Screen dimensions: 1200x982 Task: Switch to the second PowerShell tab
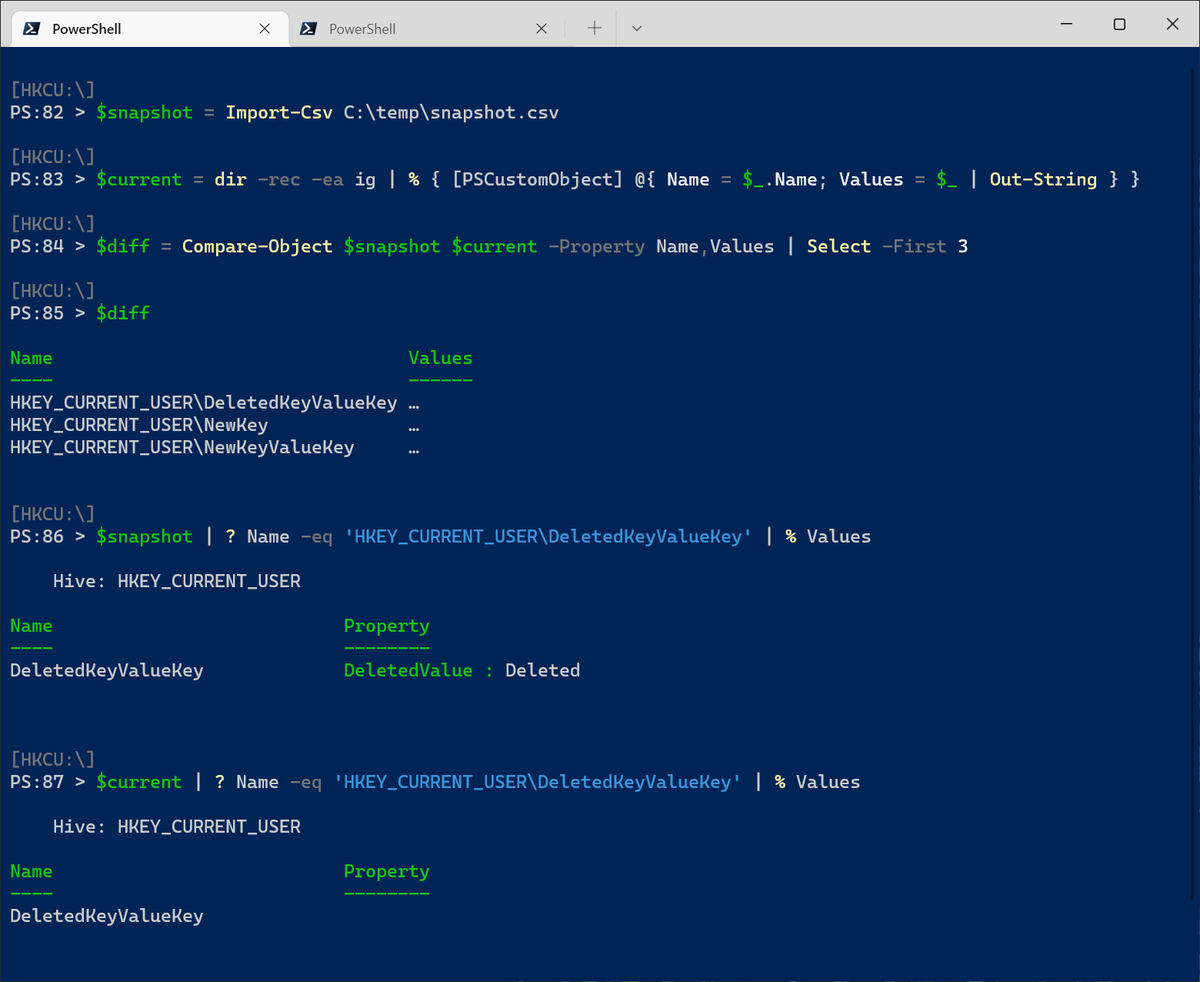(x=425, y=28)
